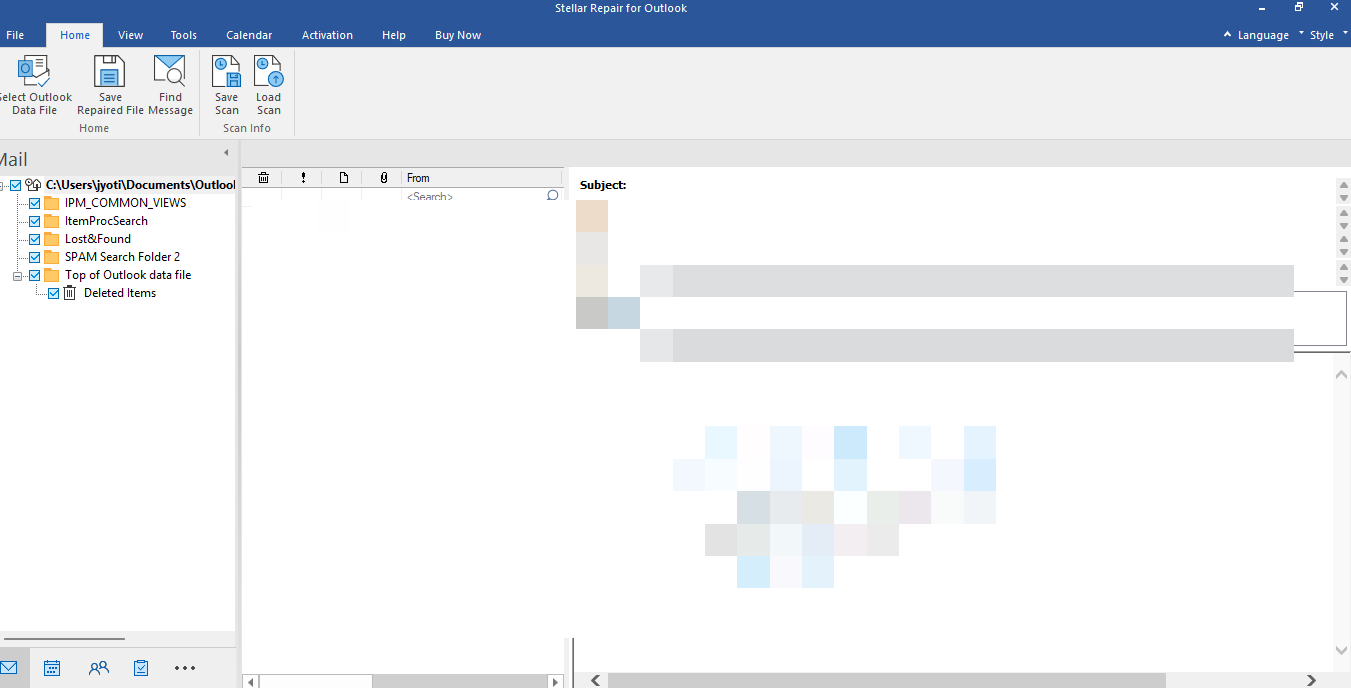This screenshot has width=1351, height=688.
Task: Toggle Lost&Found checkbox
Action: (x=35, y=239)
